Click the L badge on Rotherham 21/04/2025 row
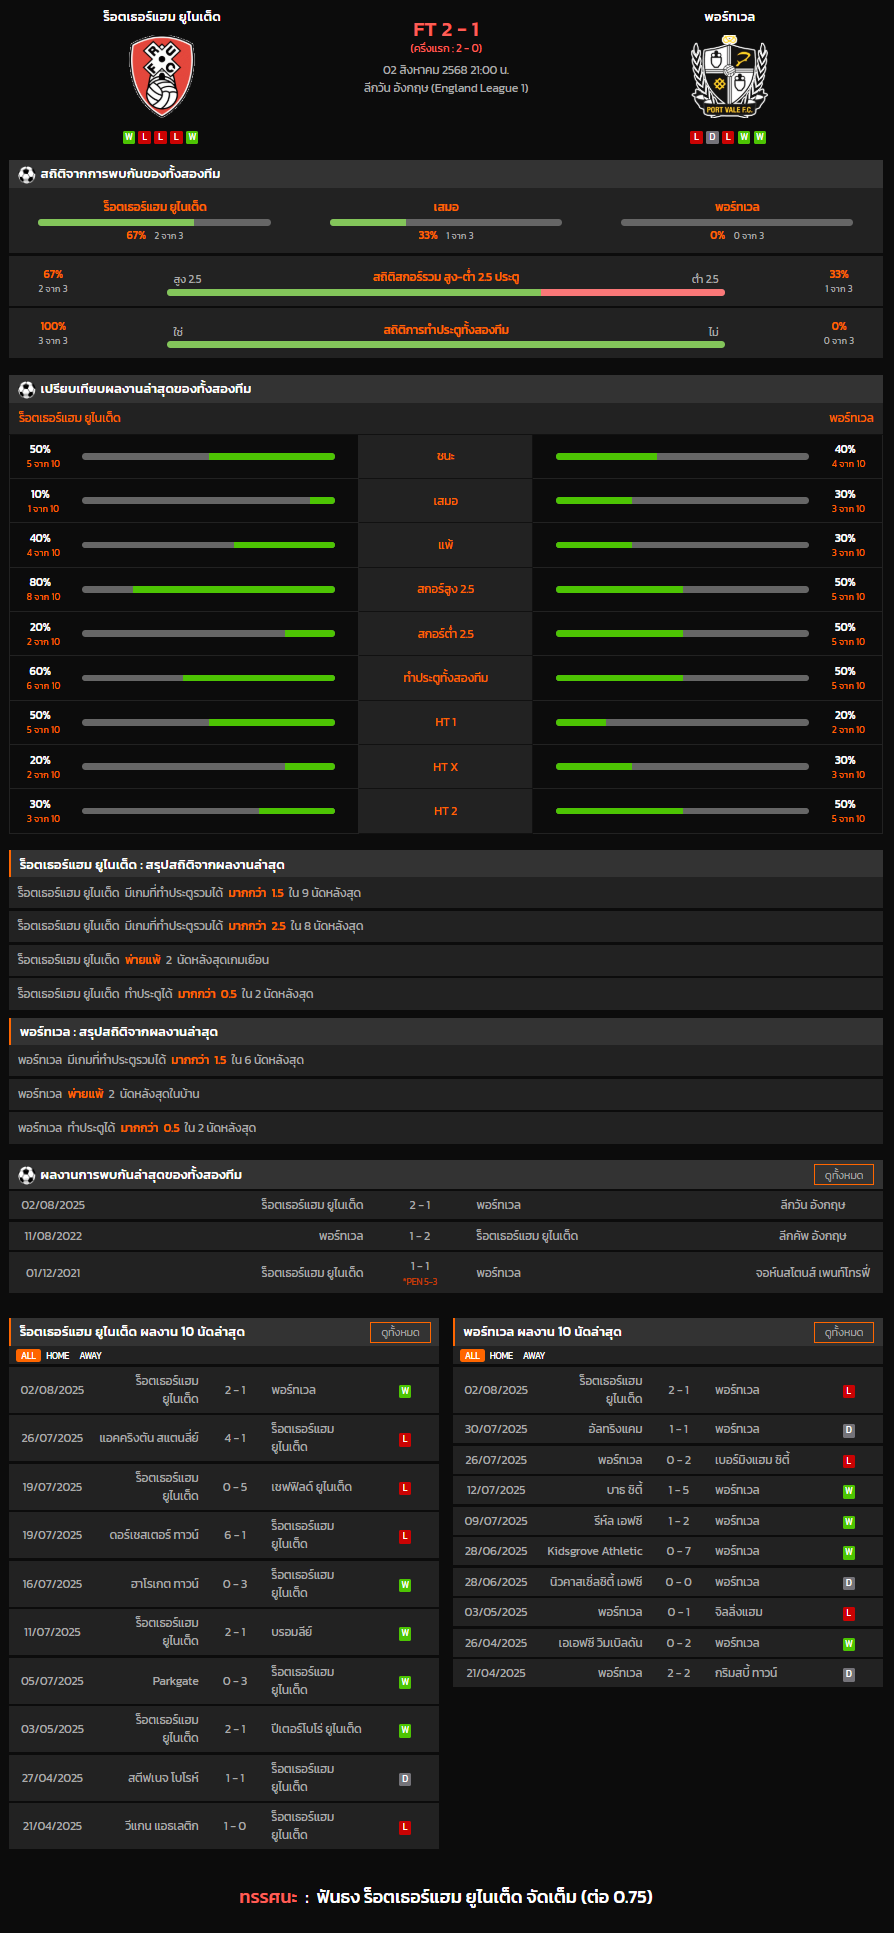 405,1827
